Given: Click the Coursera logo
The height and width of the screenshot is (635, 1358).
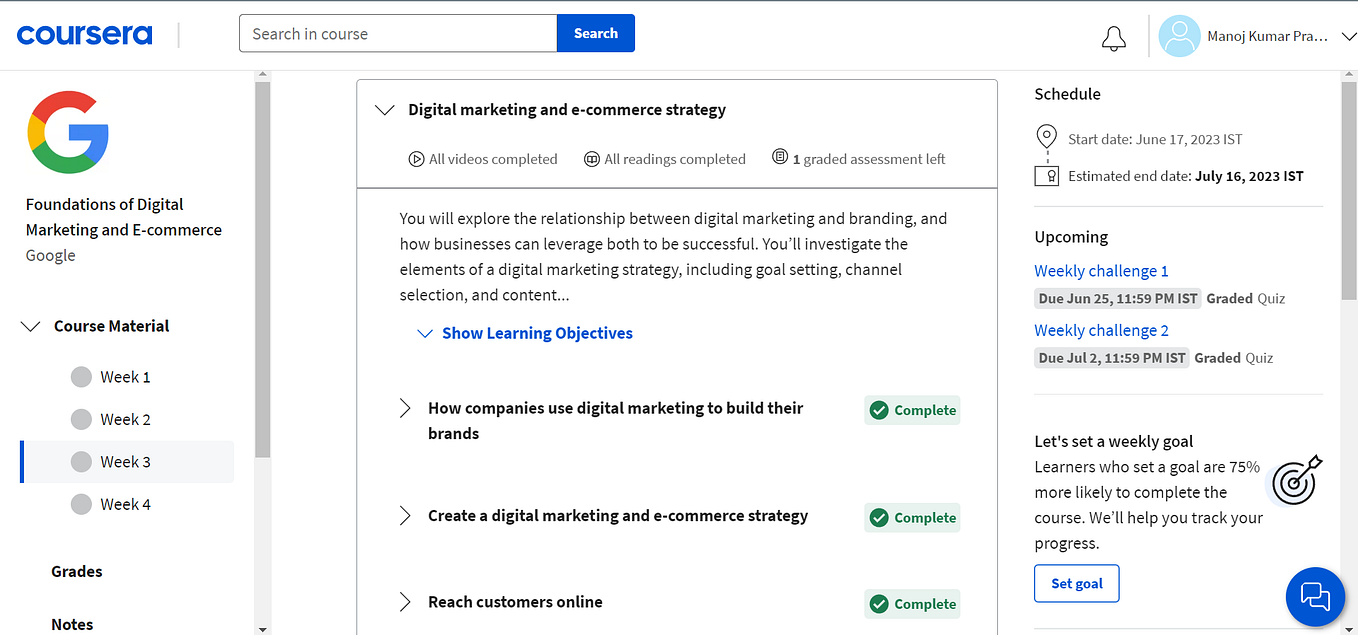Looking at the screenshot, I should pyautogui.click(x=84, y=33).
